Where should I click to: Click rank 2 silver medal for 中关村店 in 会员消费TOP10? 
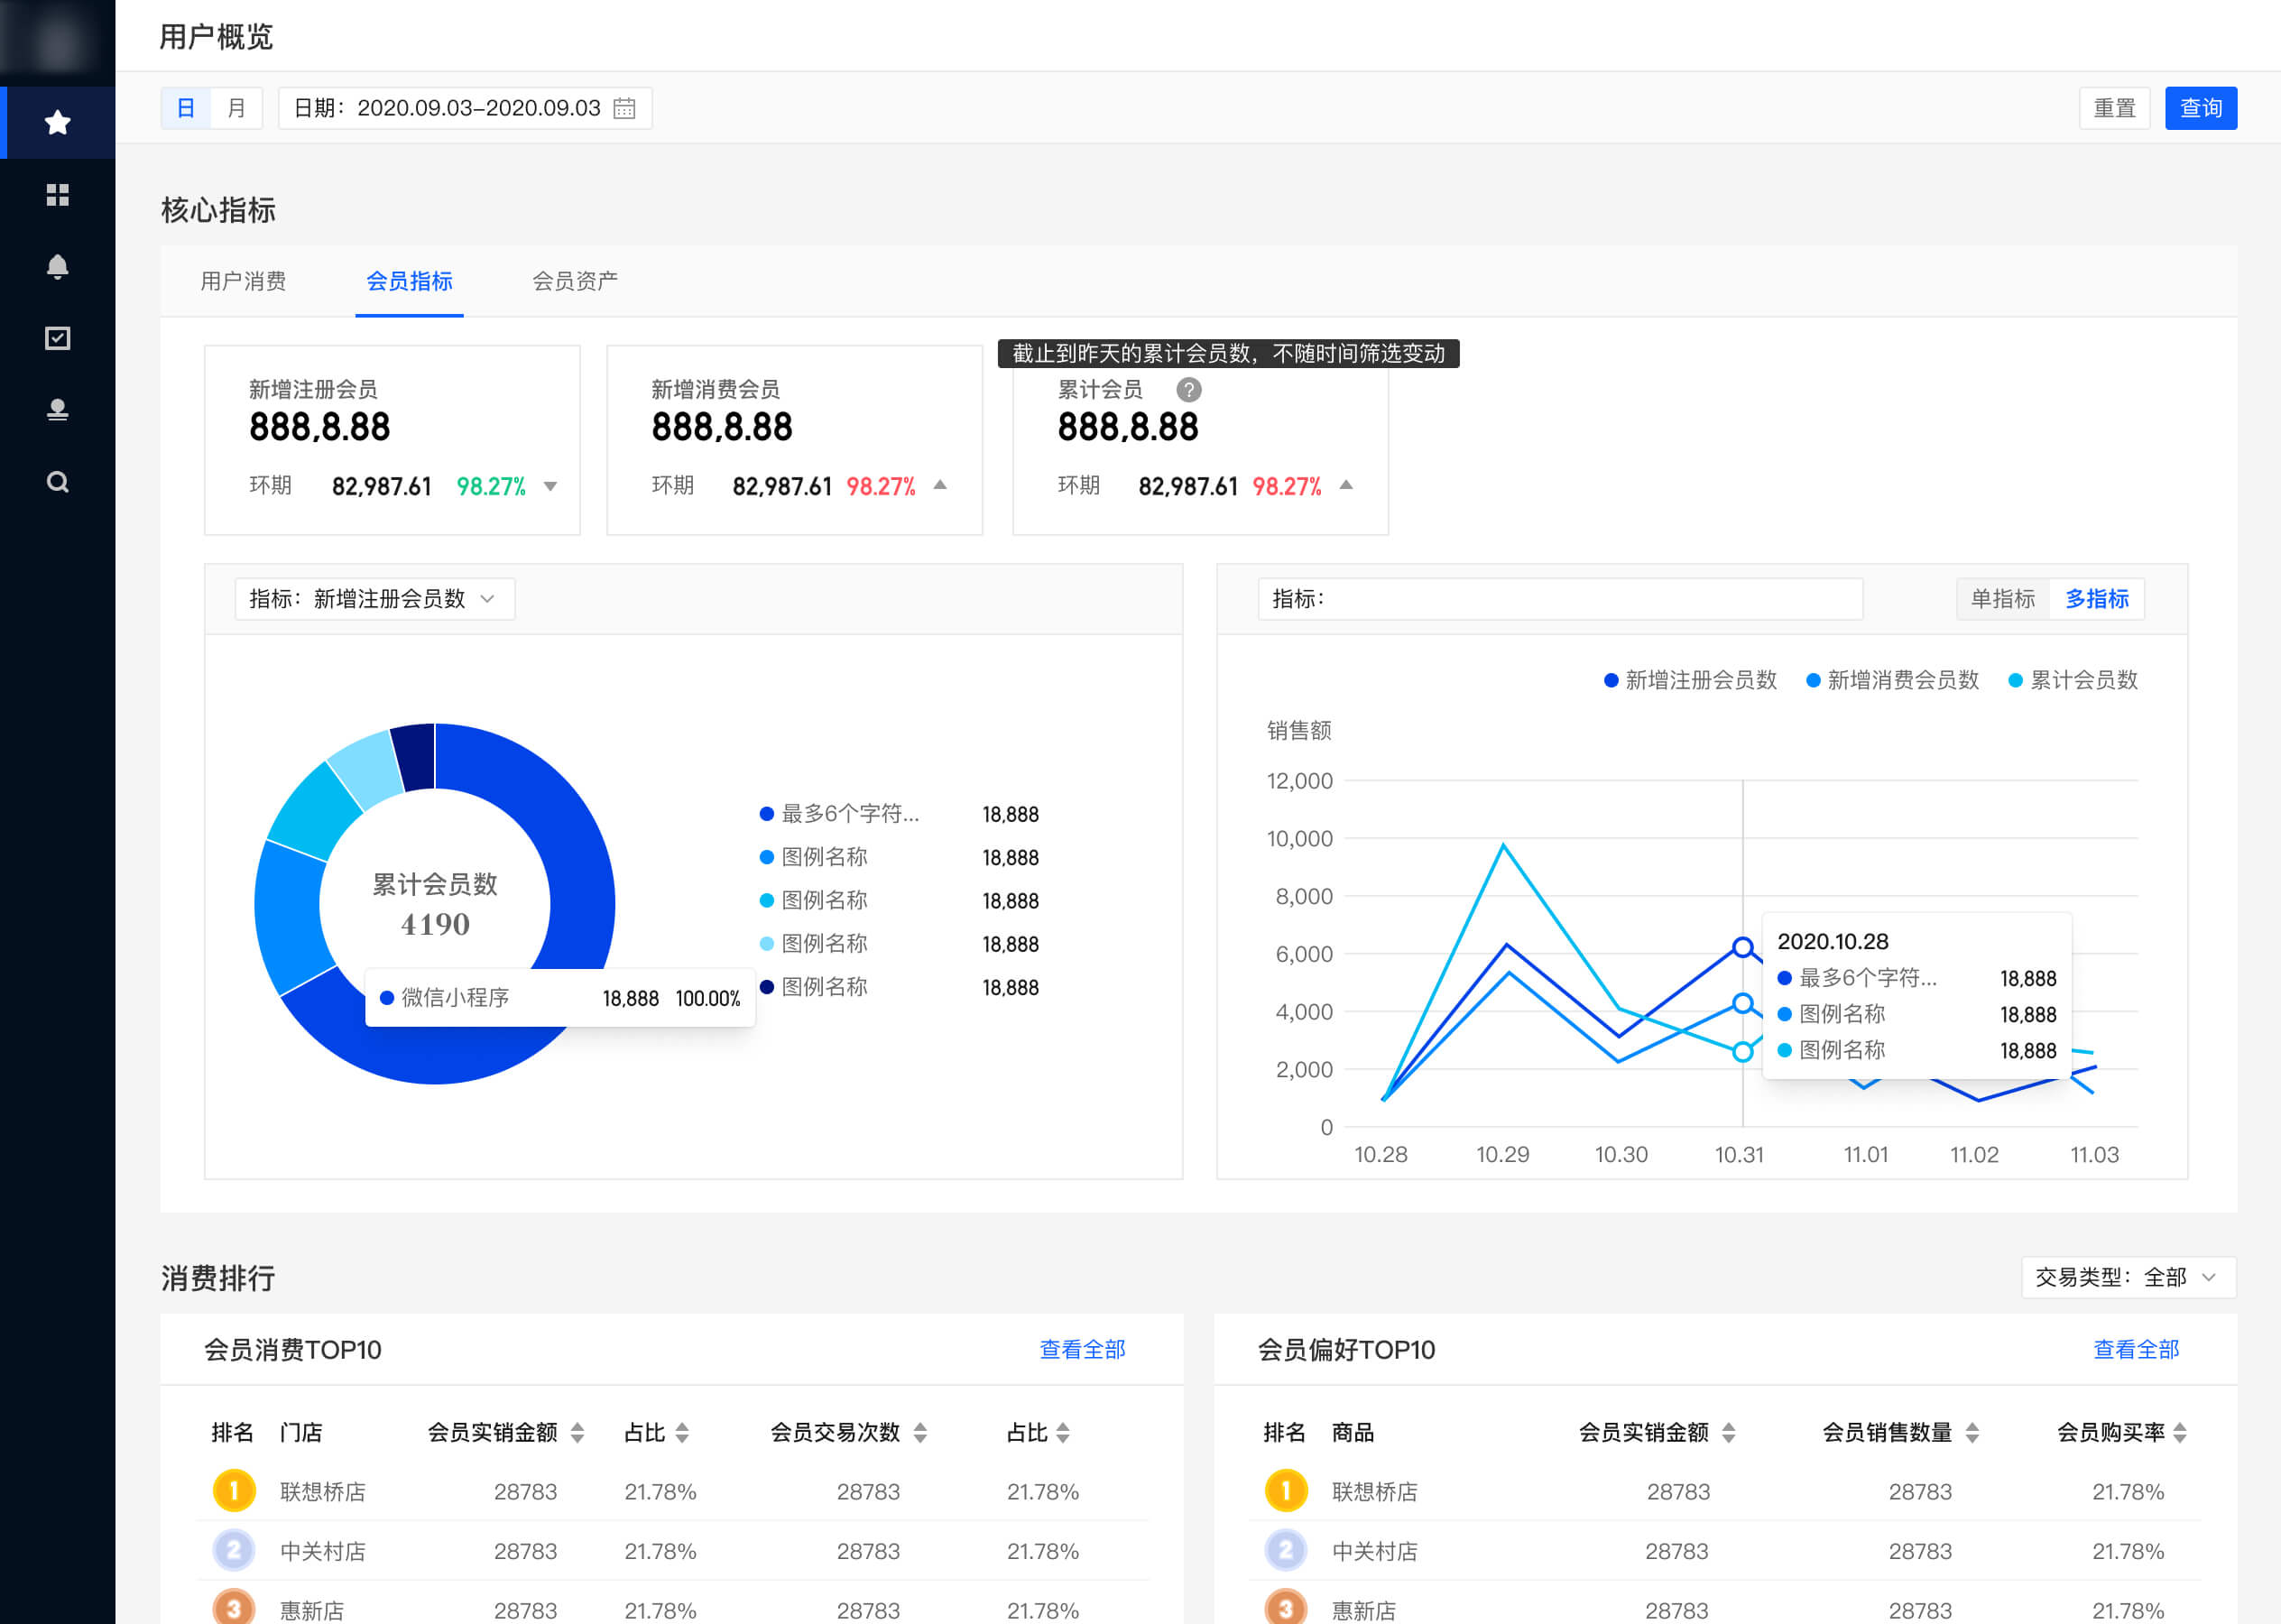[234, 1550]
